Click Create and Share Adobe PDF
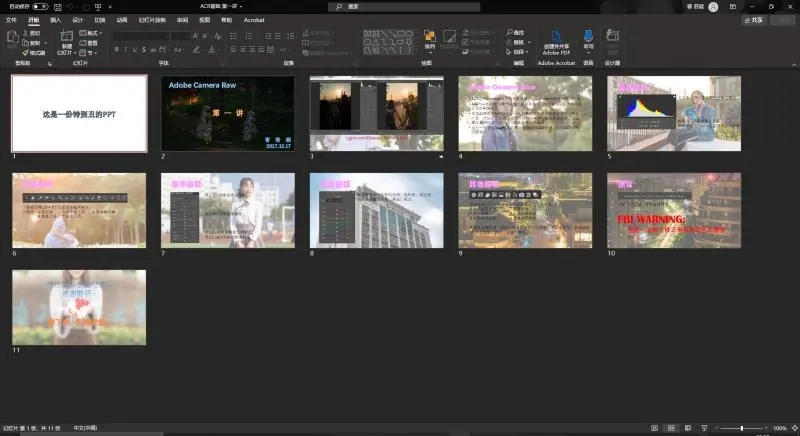 (x=556, y=43)
